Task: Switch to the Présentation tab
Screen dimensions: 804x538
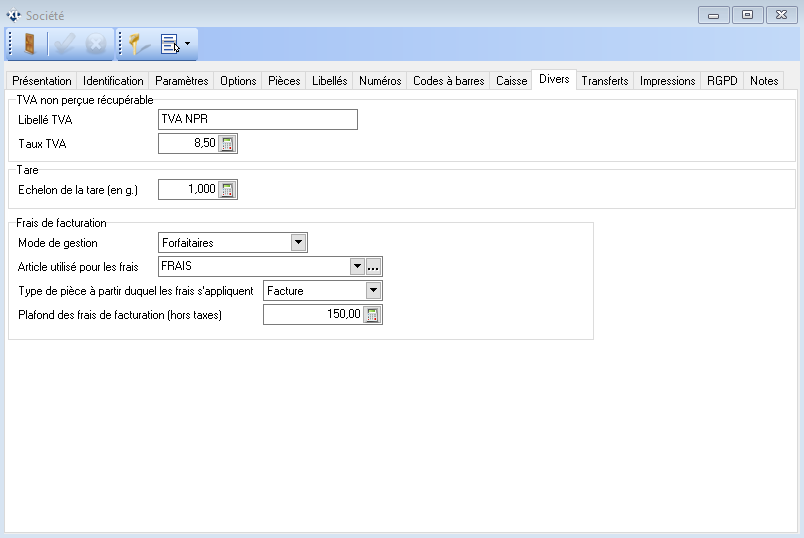Action: (42, 81)
